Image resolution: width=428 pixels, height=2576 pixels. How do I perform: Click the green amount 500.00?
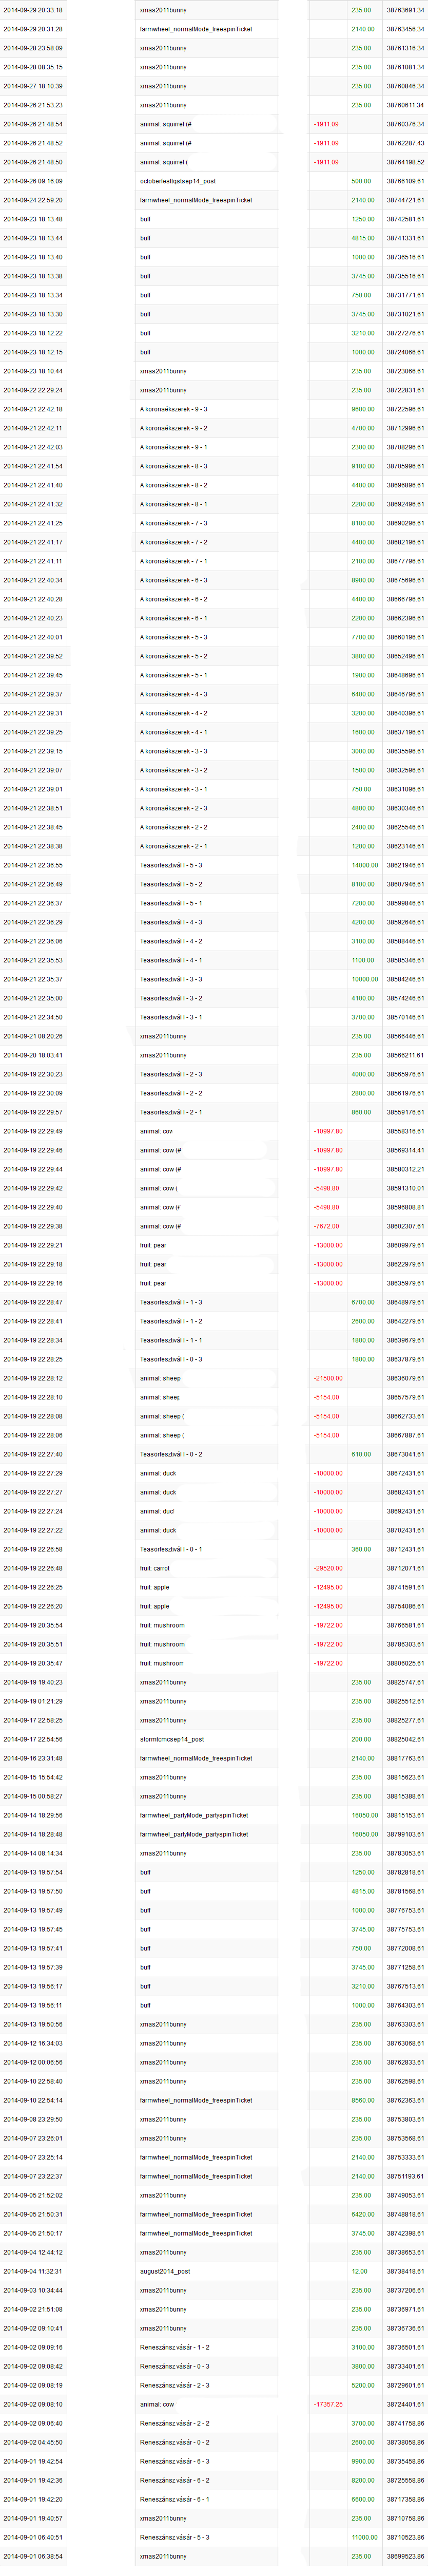[361, 181]
